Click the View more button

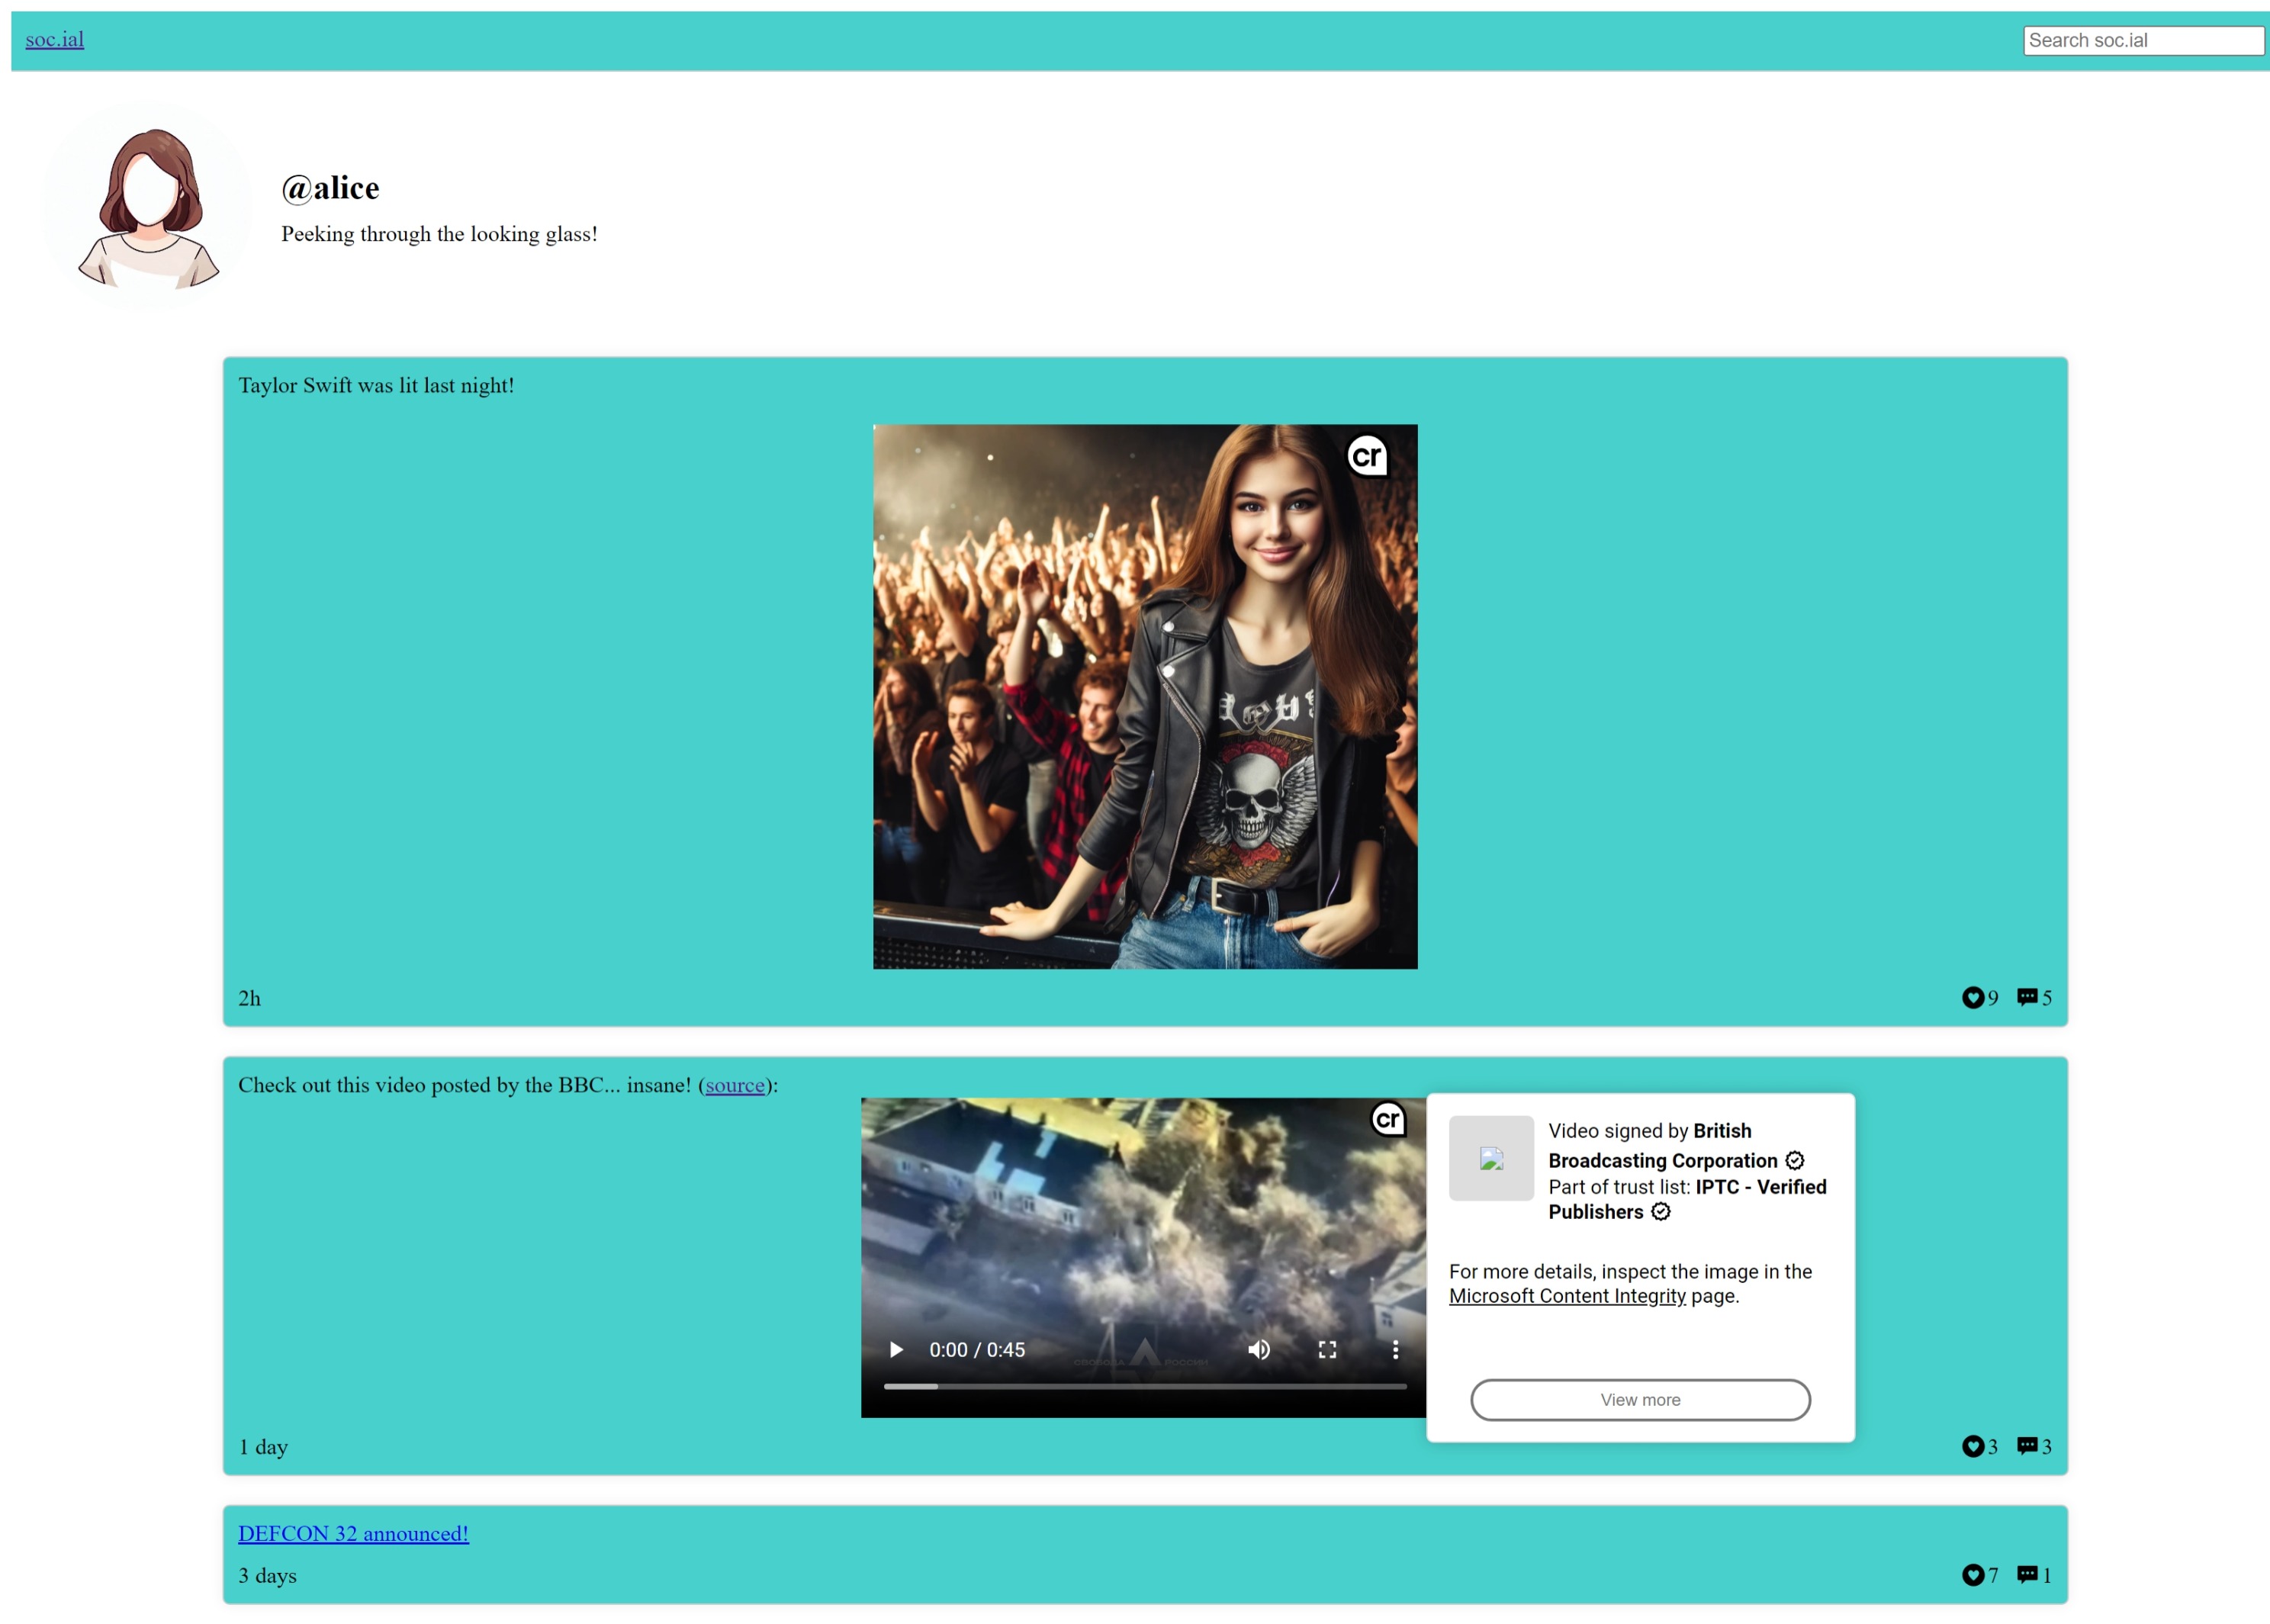[1640, 1400]
